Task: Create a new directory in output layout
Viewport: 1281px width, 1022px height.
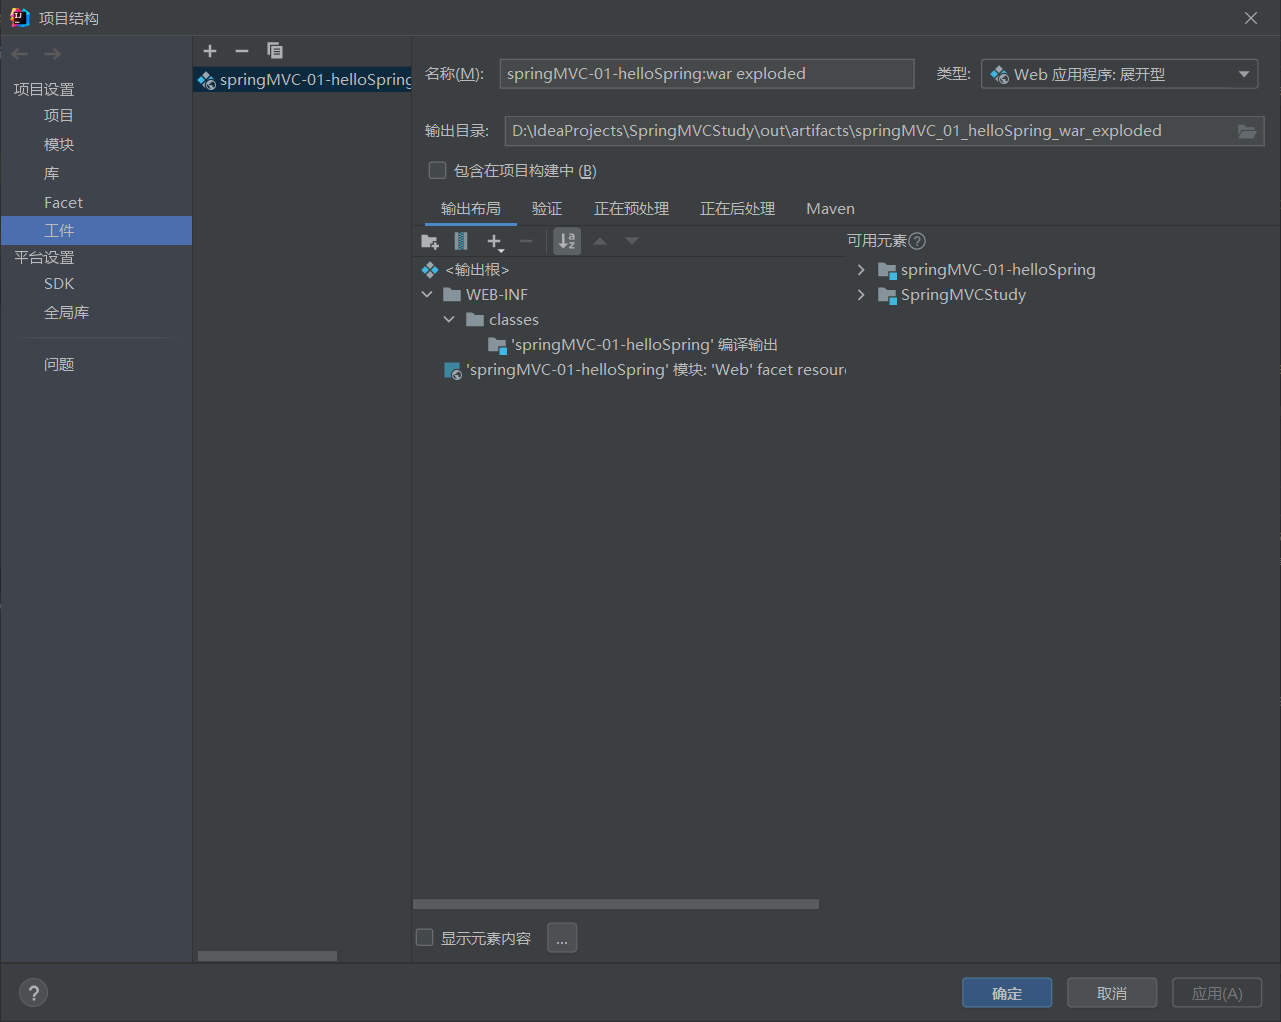Action: (x=430, y=241)
